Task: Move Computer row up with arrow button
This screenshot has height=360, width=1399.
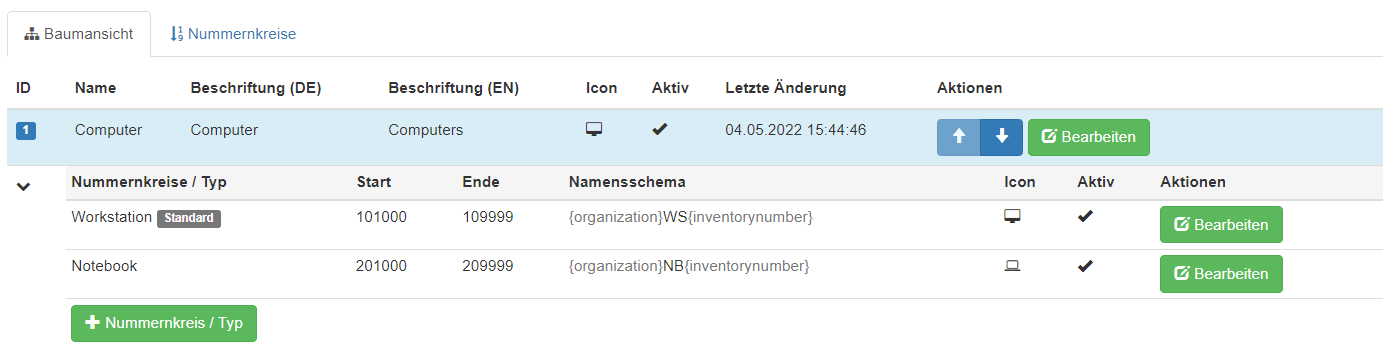Action: click(958, 137)
